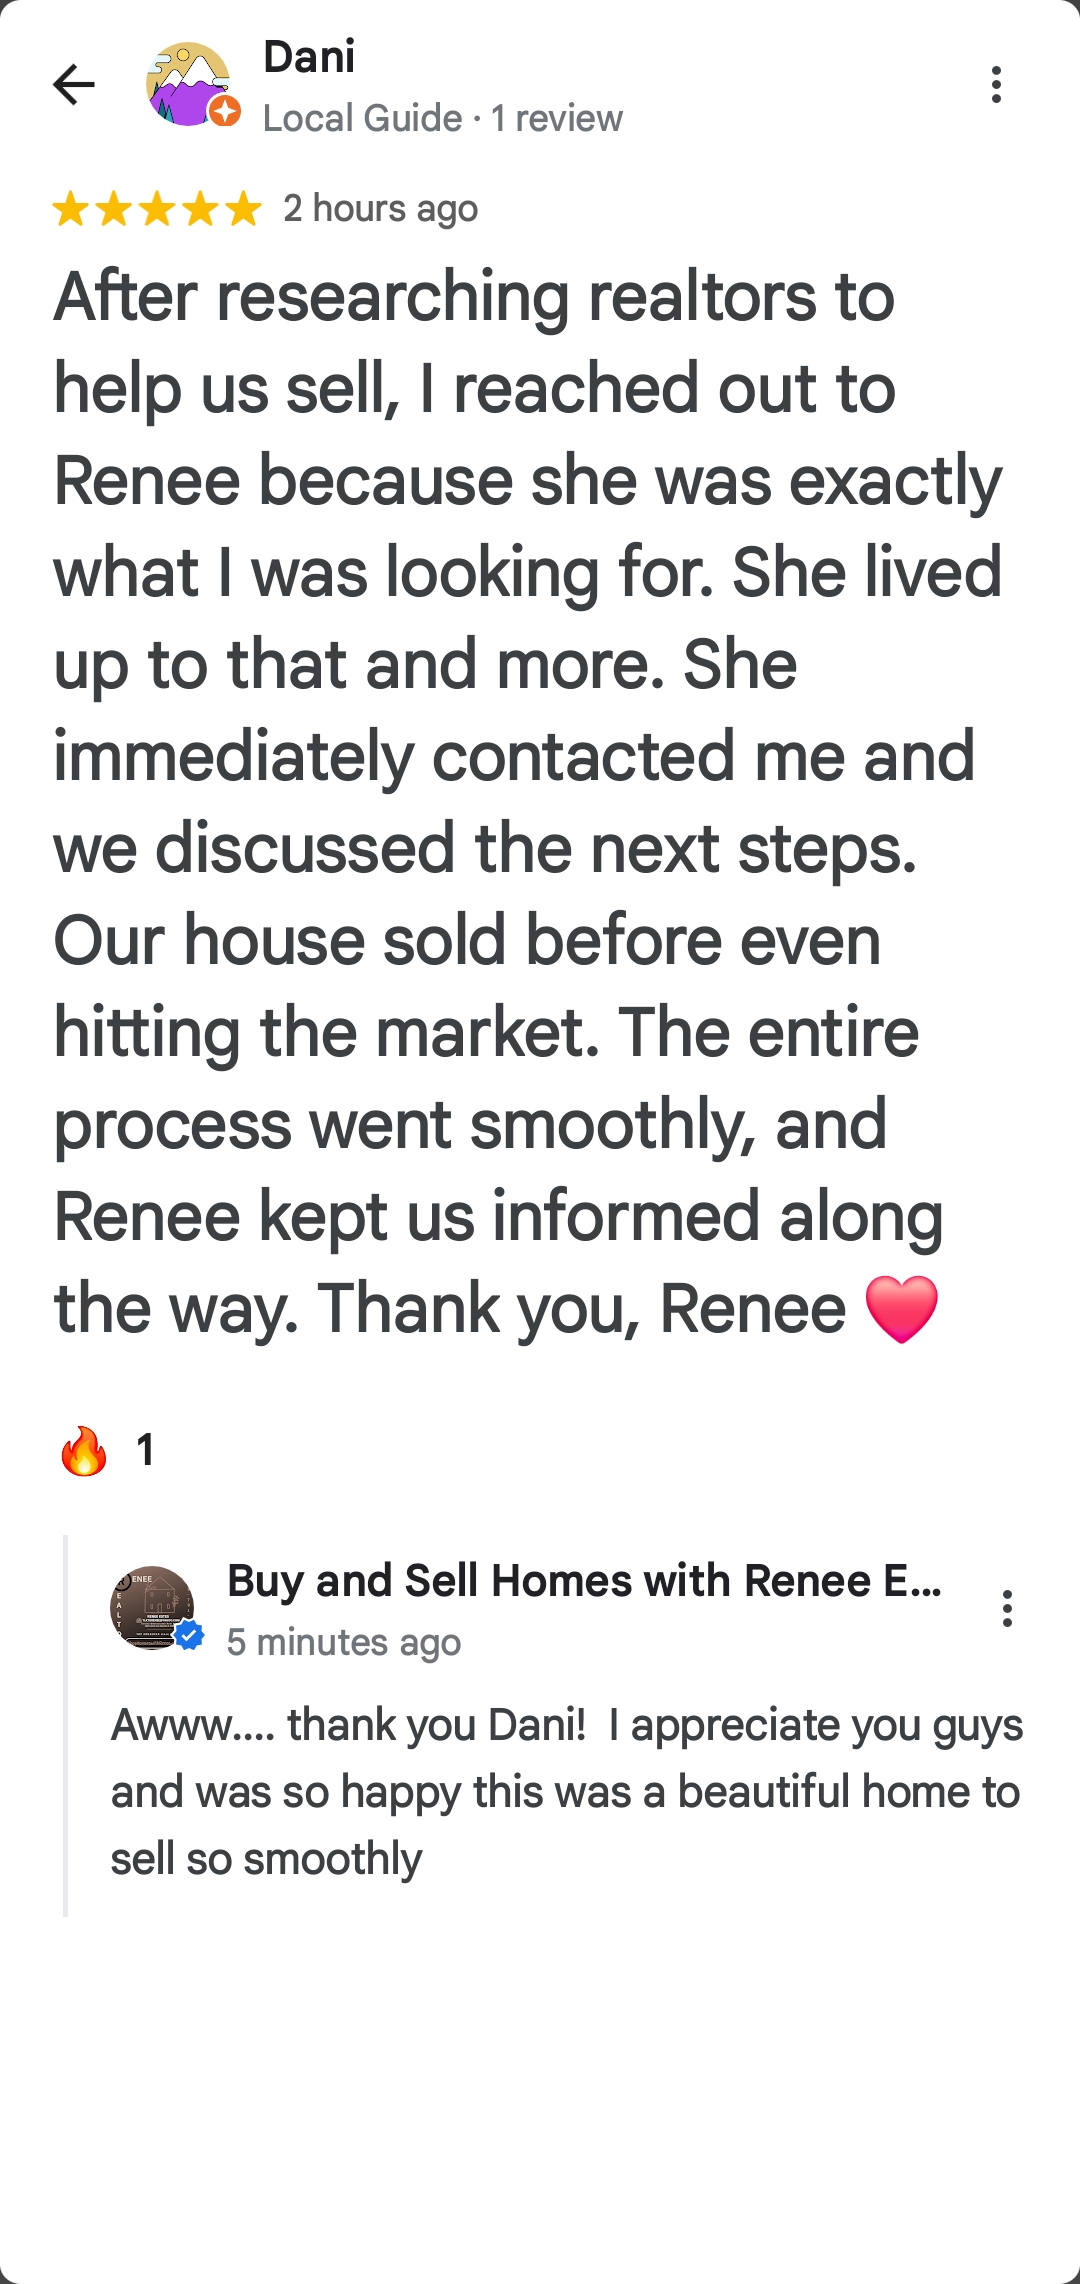
Task: Click the red heart emoji in review
Action: (901, 1309)
